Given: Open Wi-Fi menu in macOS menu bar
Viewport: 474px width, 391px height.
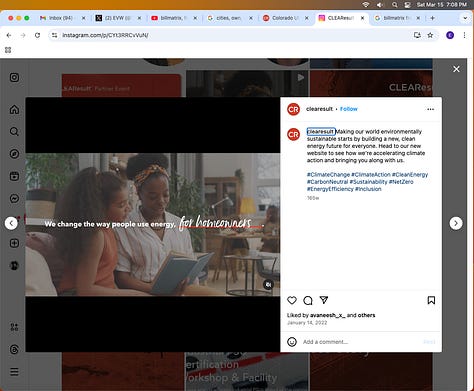Looking at the screenshot, I should (366, 5).
